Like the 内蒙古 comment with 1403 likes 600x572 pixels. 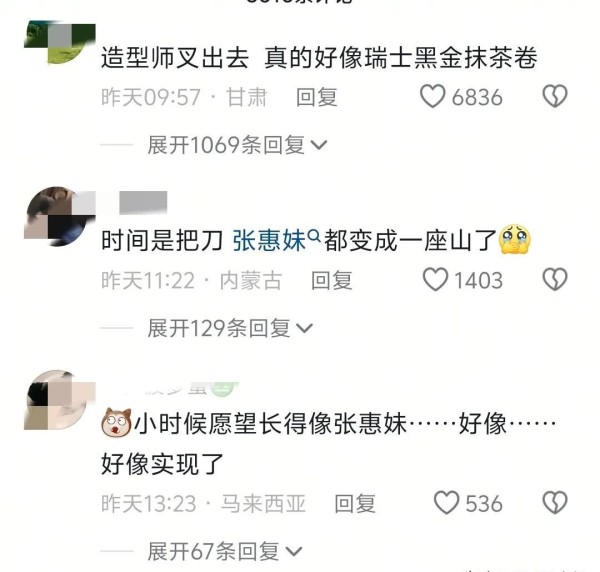coord(435,279)
